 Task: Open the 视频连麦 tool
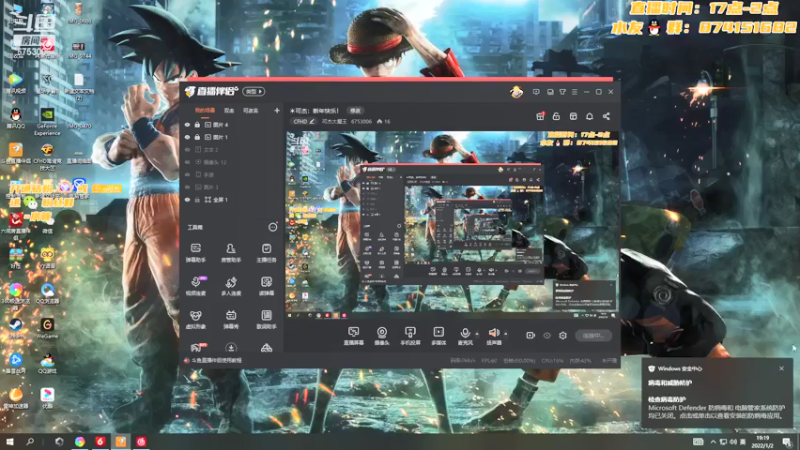click(x=195, y=286)
